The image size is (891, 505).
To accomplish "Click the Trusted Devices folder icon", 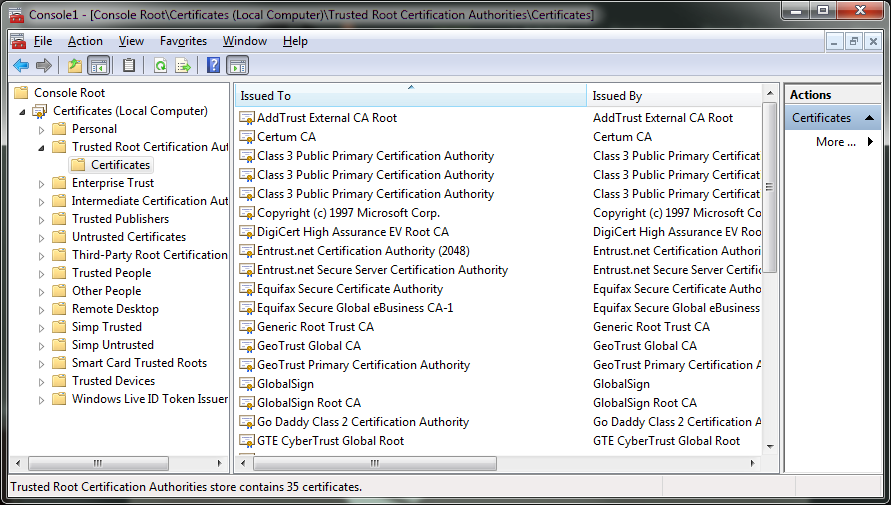I will [59, 381].
